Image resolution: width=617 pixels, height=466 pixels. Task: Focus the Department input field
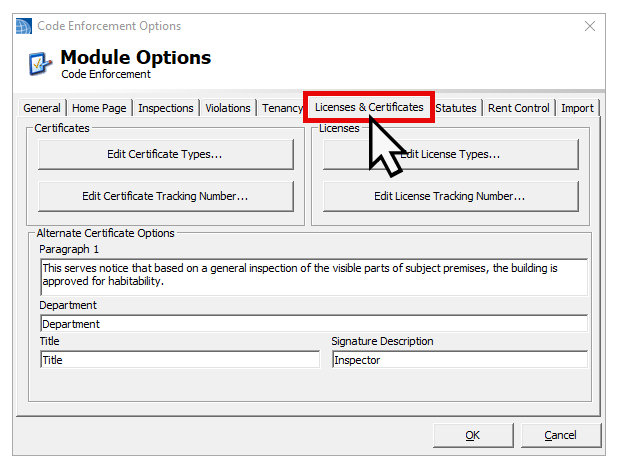tap(313, 324)
